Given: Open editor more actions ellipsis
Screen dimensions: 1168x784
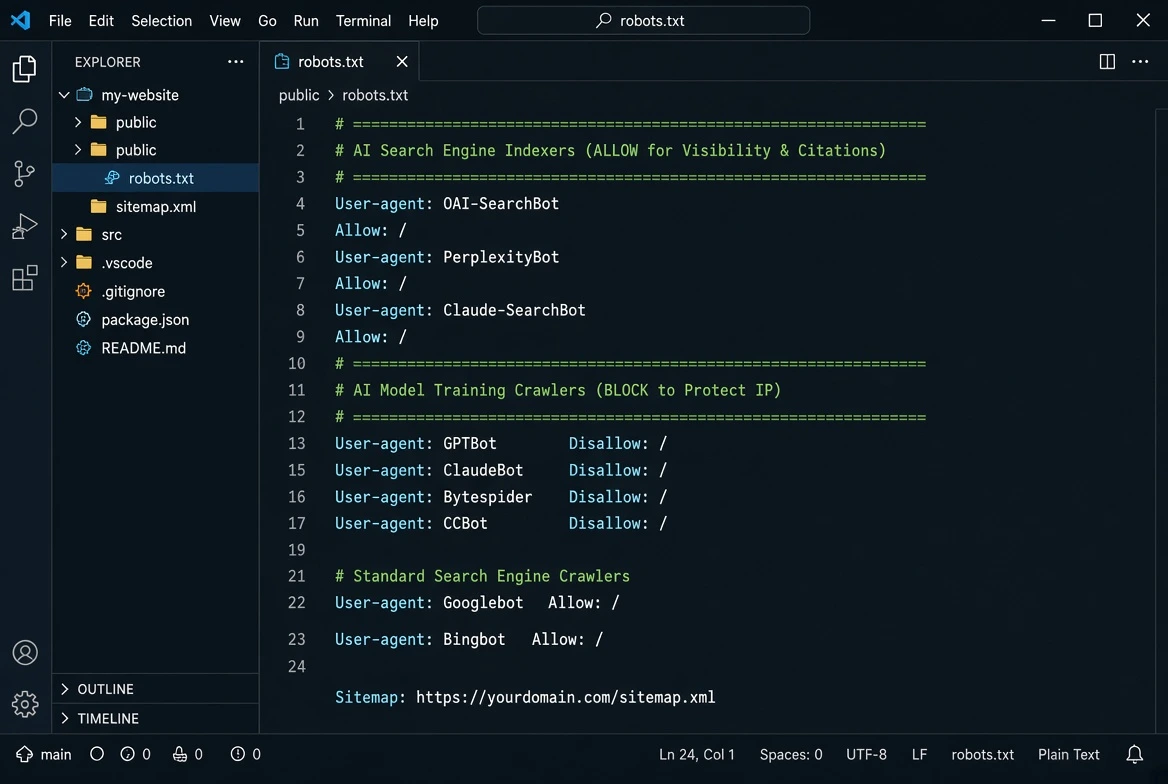Looking at the screenshot, I should 1140,62.
